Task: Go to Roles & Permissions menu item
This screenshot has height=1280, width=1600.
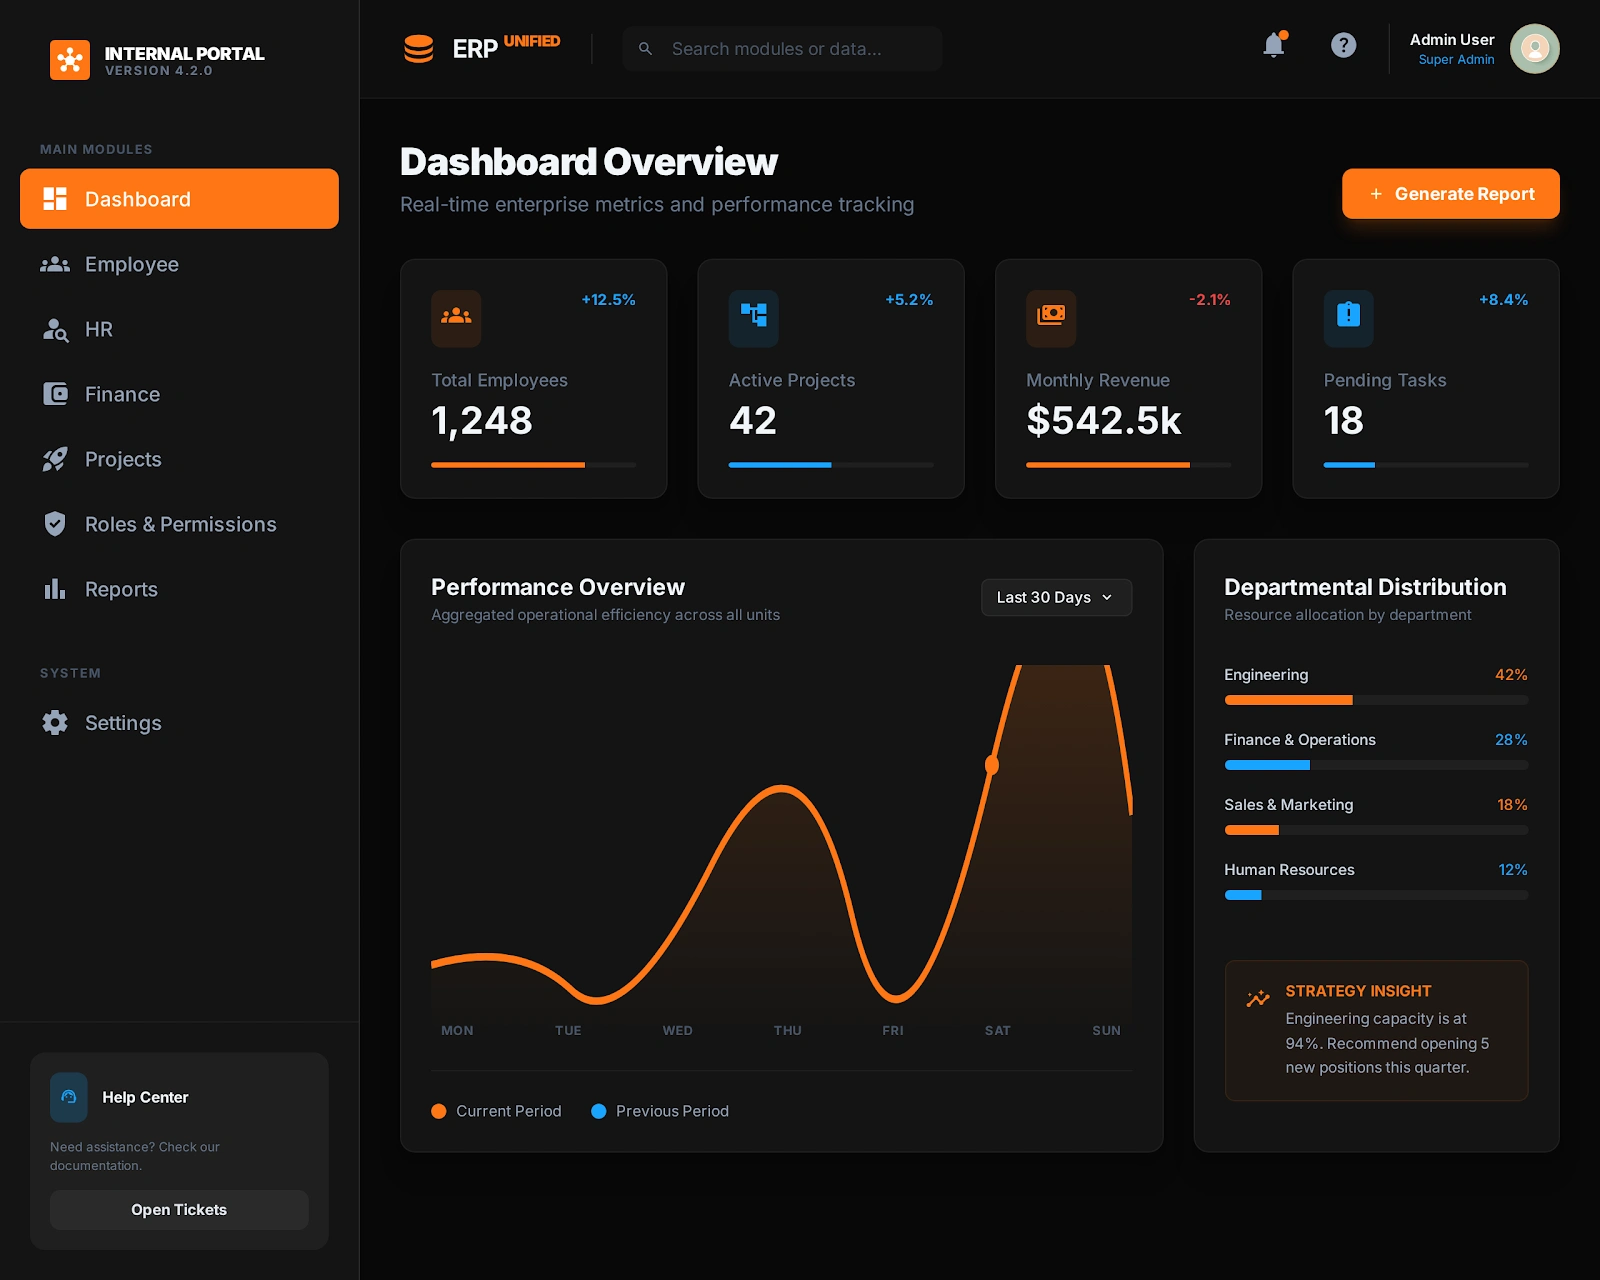Action: (x=179, y=524)
